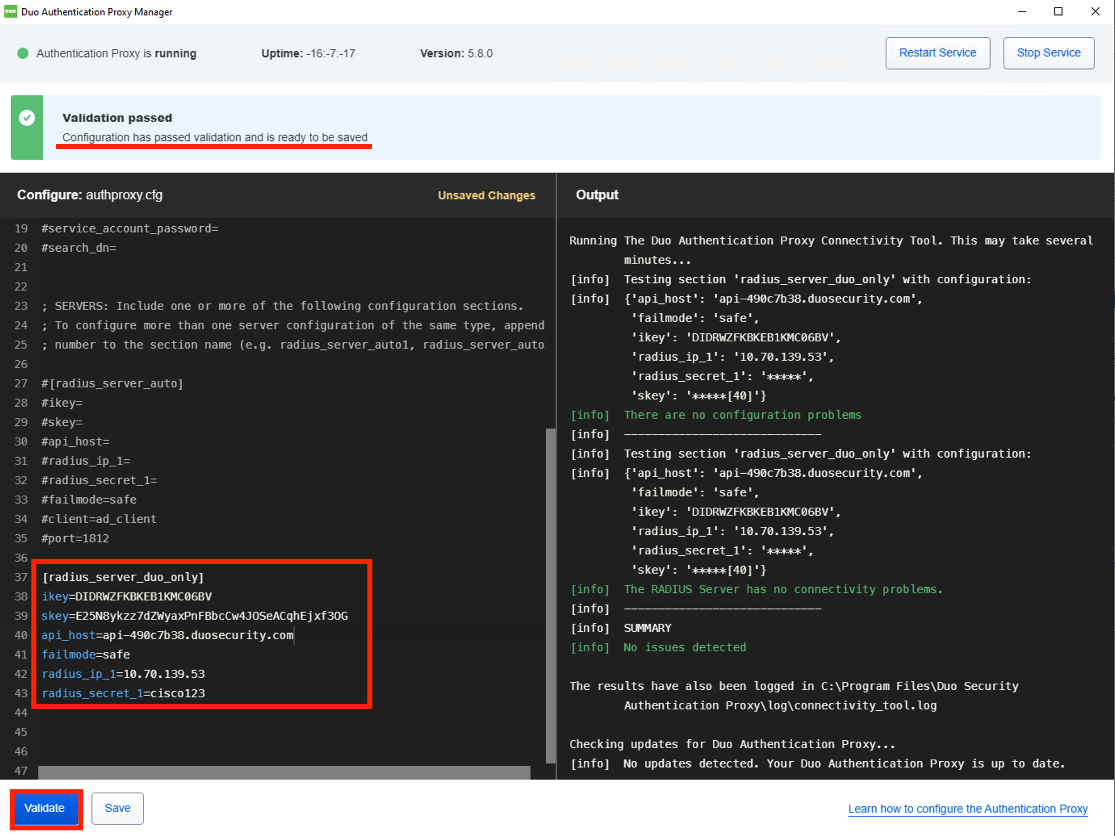This screenshot has height=836, width=1115.
Task: Click the ikey=DIDRWZFKBKEB1KMC06BV line
Action: click(127, 596)
